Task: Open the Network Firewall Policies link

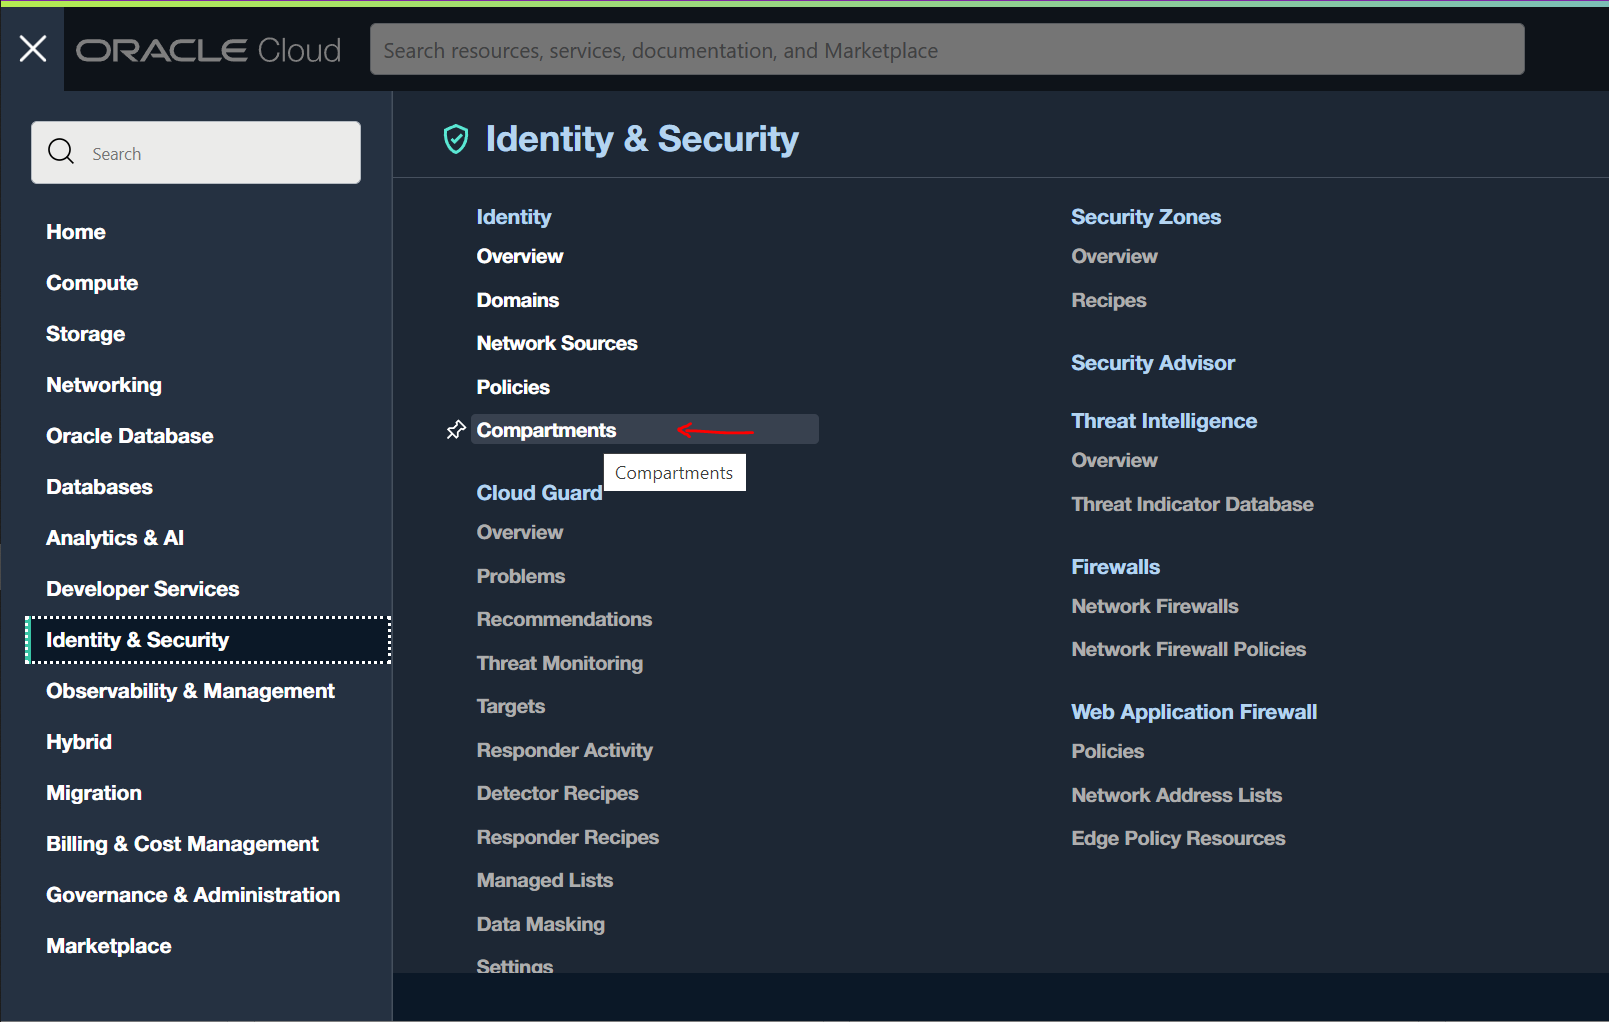Action: 1189,649
